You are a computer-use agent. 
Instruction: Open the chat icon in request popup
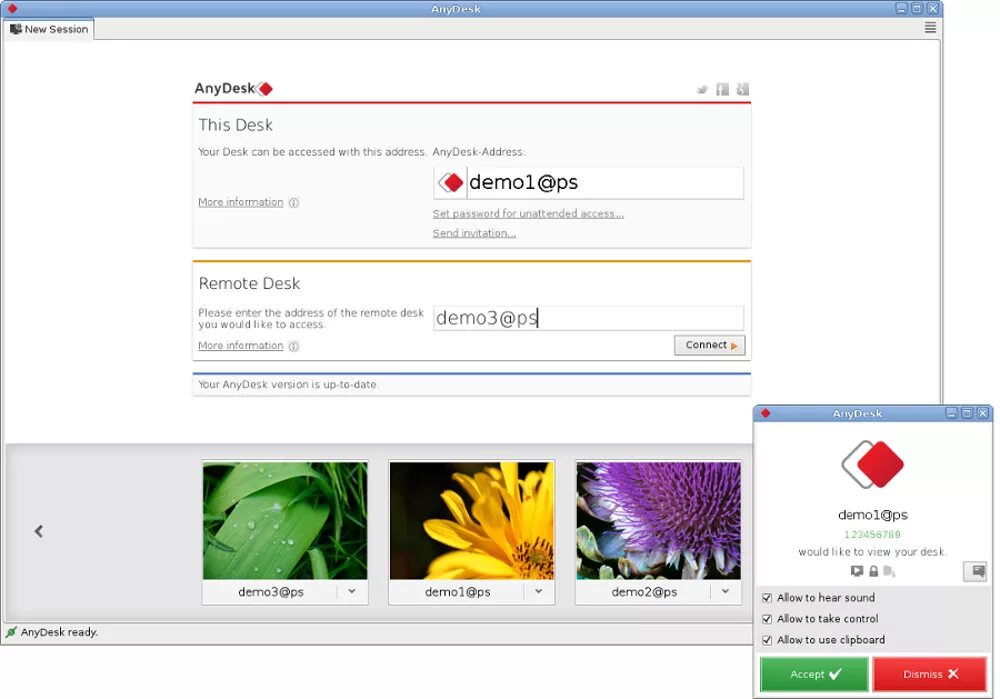(x=975, y=571)
